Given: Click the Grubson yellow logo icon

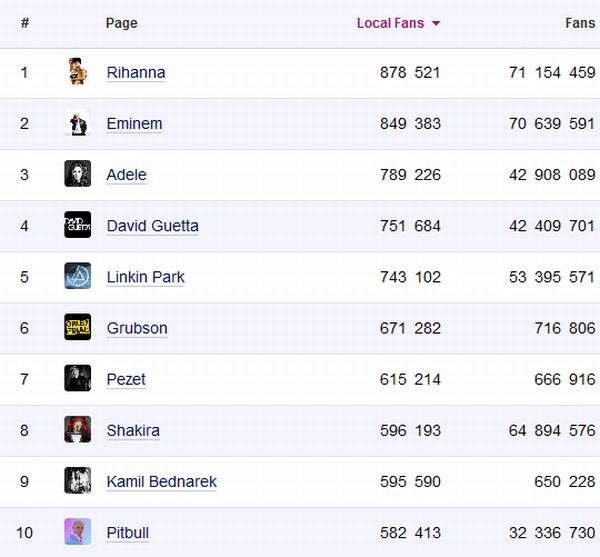Looking at the screenshot, I should click(x=78, y=327).
